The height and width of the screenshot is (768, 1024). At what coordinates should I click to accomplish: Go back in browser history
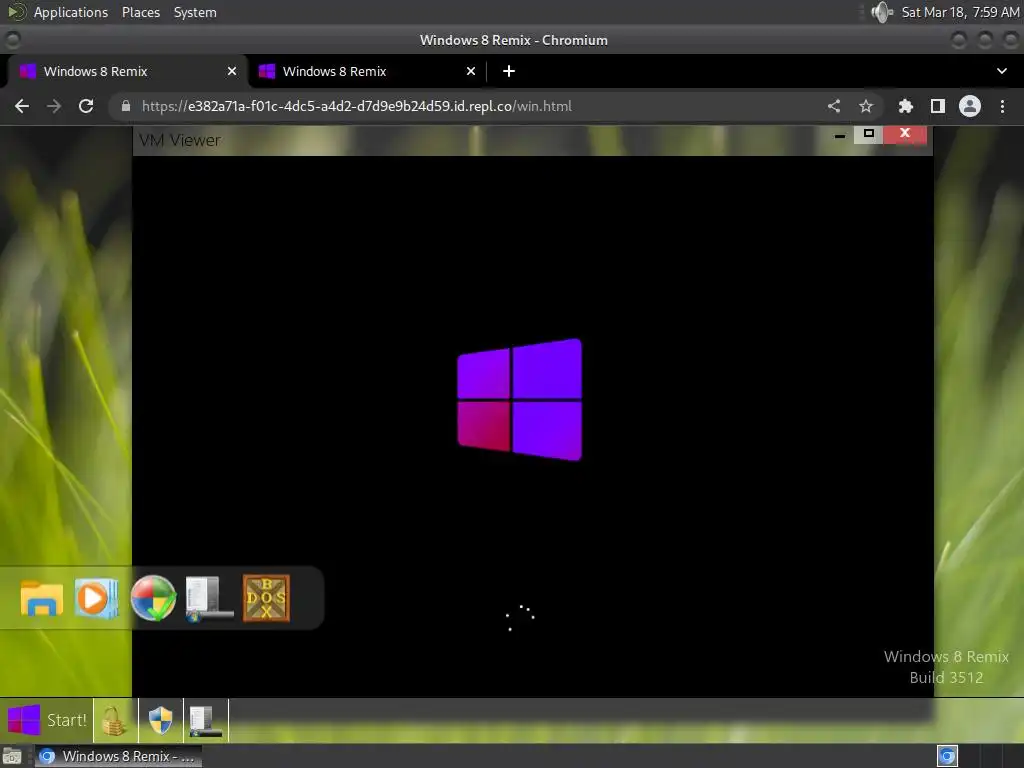tap(22, 106)
